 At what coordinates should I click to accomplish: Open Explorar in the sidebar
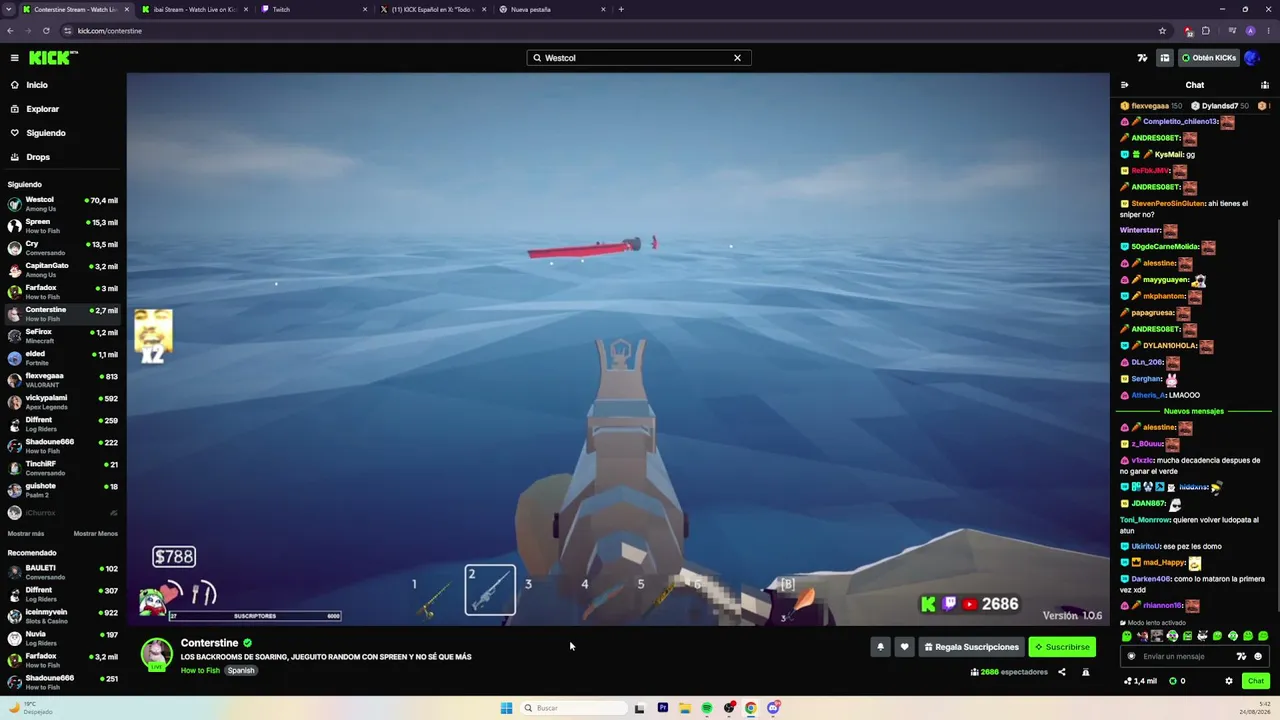(63, 109)
